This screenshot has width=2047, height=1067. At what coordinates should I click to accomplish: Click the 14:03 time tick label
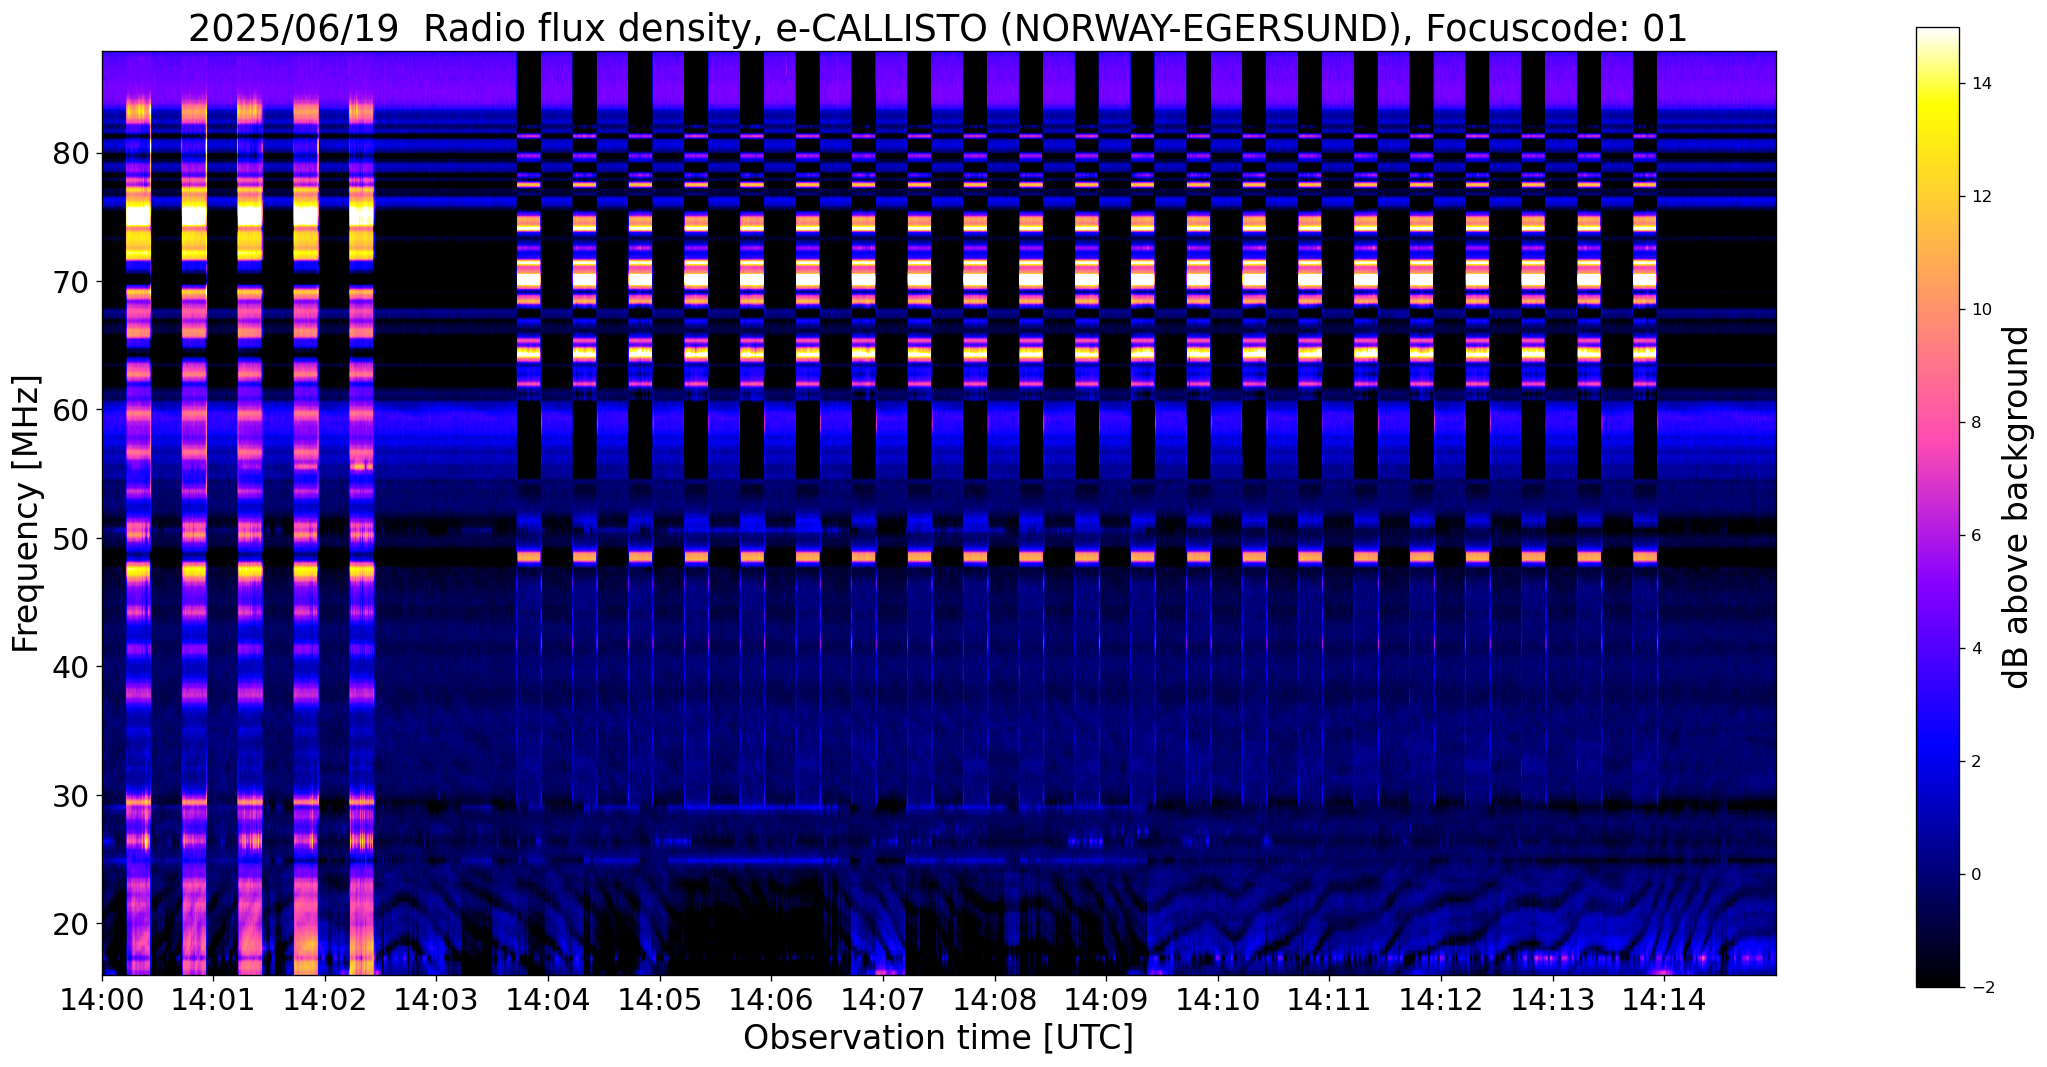437,1000
